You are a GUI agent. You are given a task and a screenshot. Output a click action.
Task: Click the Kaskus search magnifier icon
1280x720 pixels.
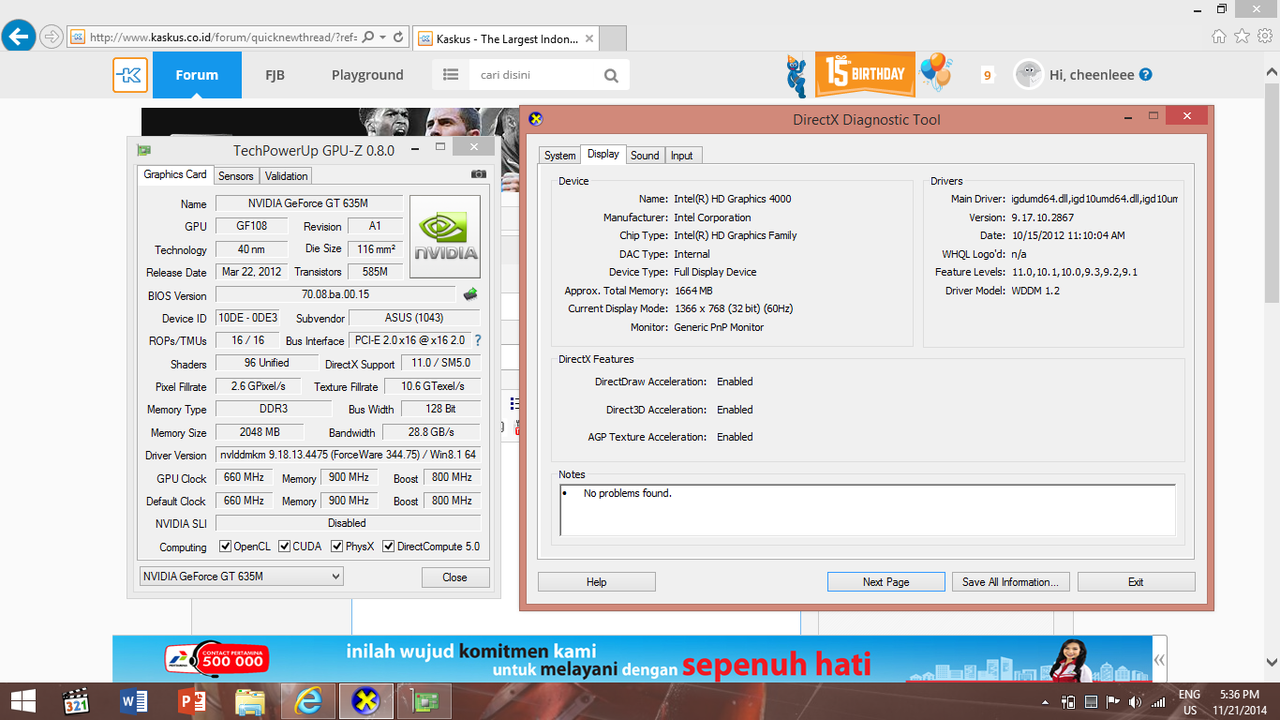click(x=611, y=75)
